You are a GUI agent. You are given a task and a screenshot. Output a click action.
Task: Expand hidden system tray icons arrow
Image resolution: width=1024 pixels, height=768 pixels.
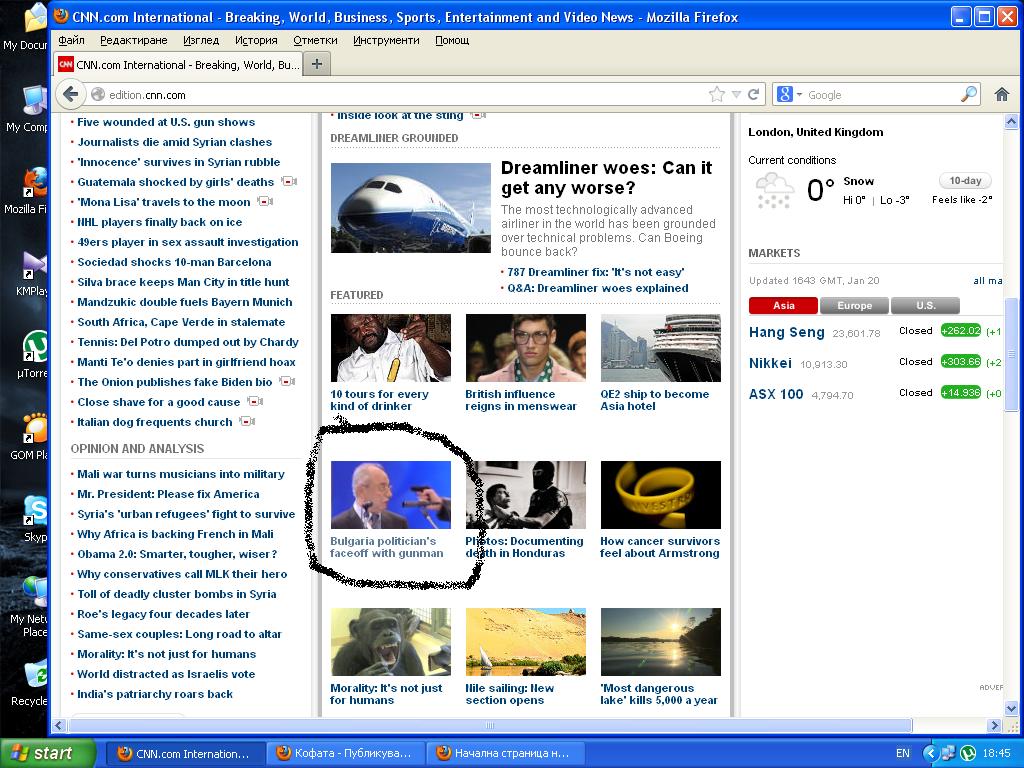931,753
